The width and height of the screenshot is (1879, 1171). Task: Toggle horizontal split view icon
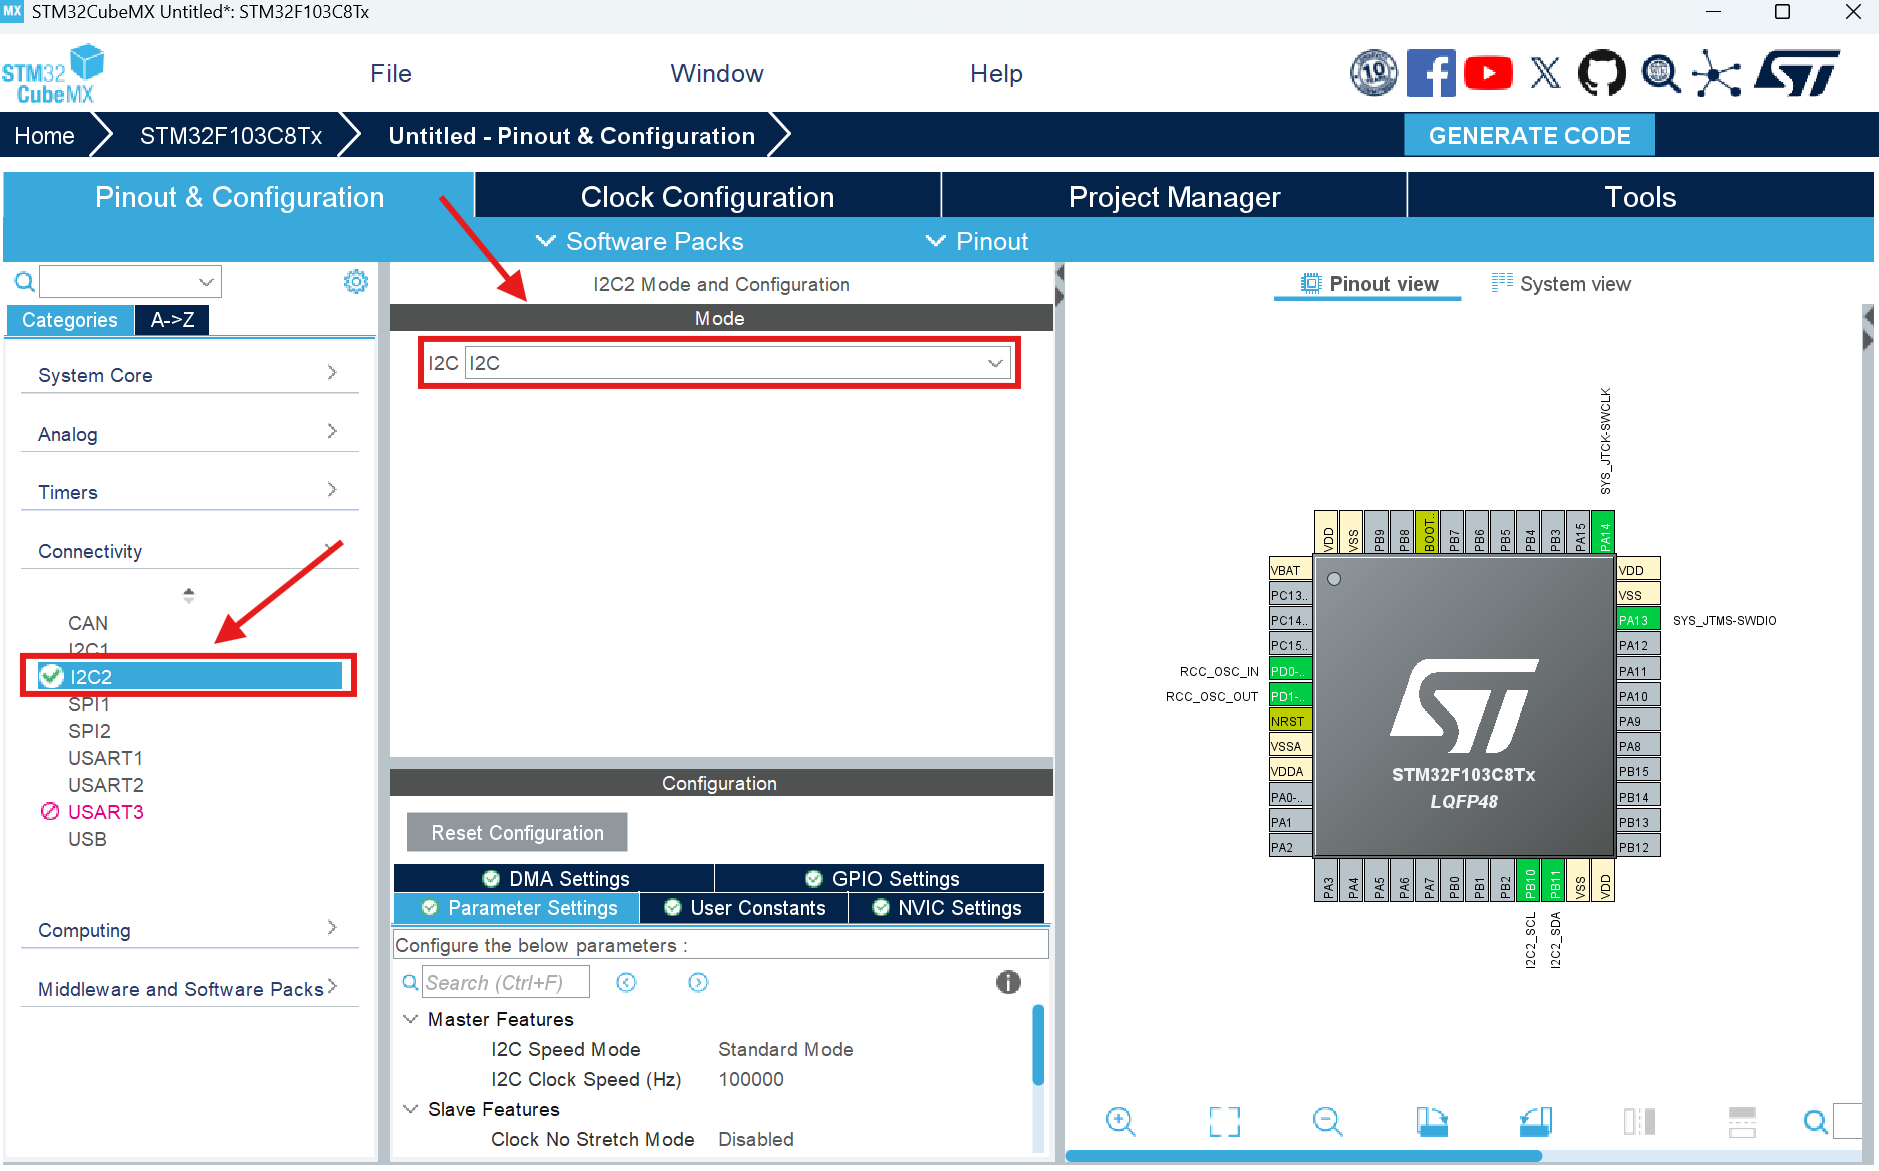coord(1742,1122)
